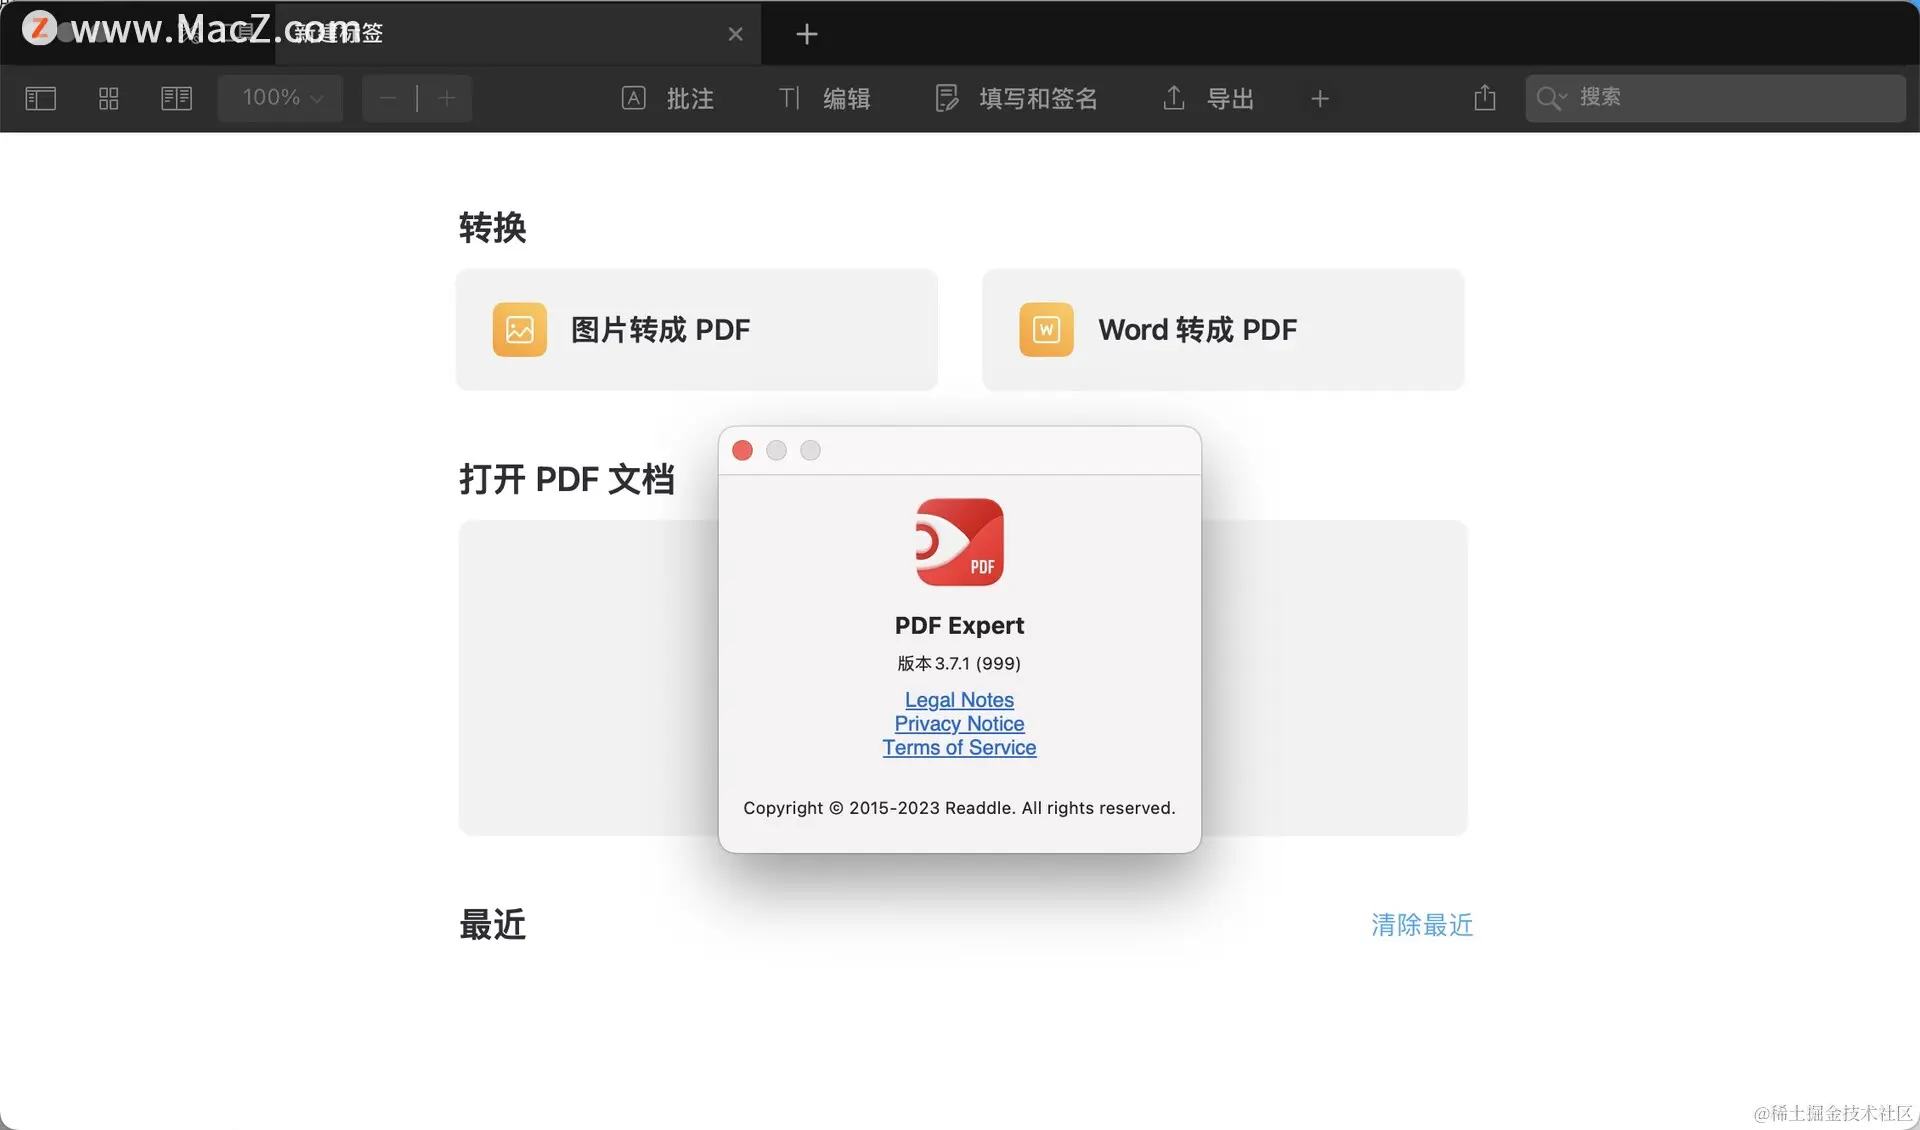The width and height of the screenshot is (1920, 1130).
Task: Add a toolbar item with plus icon
Action: (1320, 98)
